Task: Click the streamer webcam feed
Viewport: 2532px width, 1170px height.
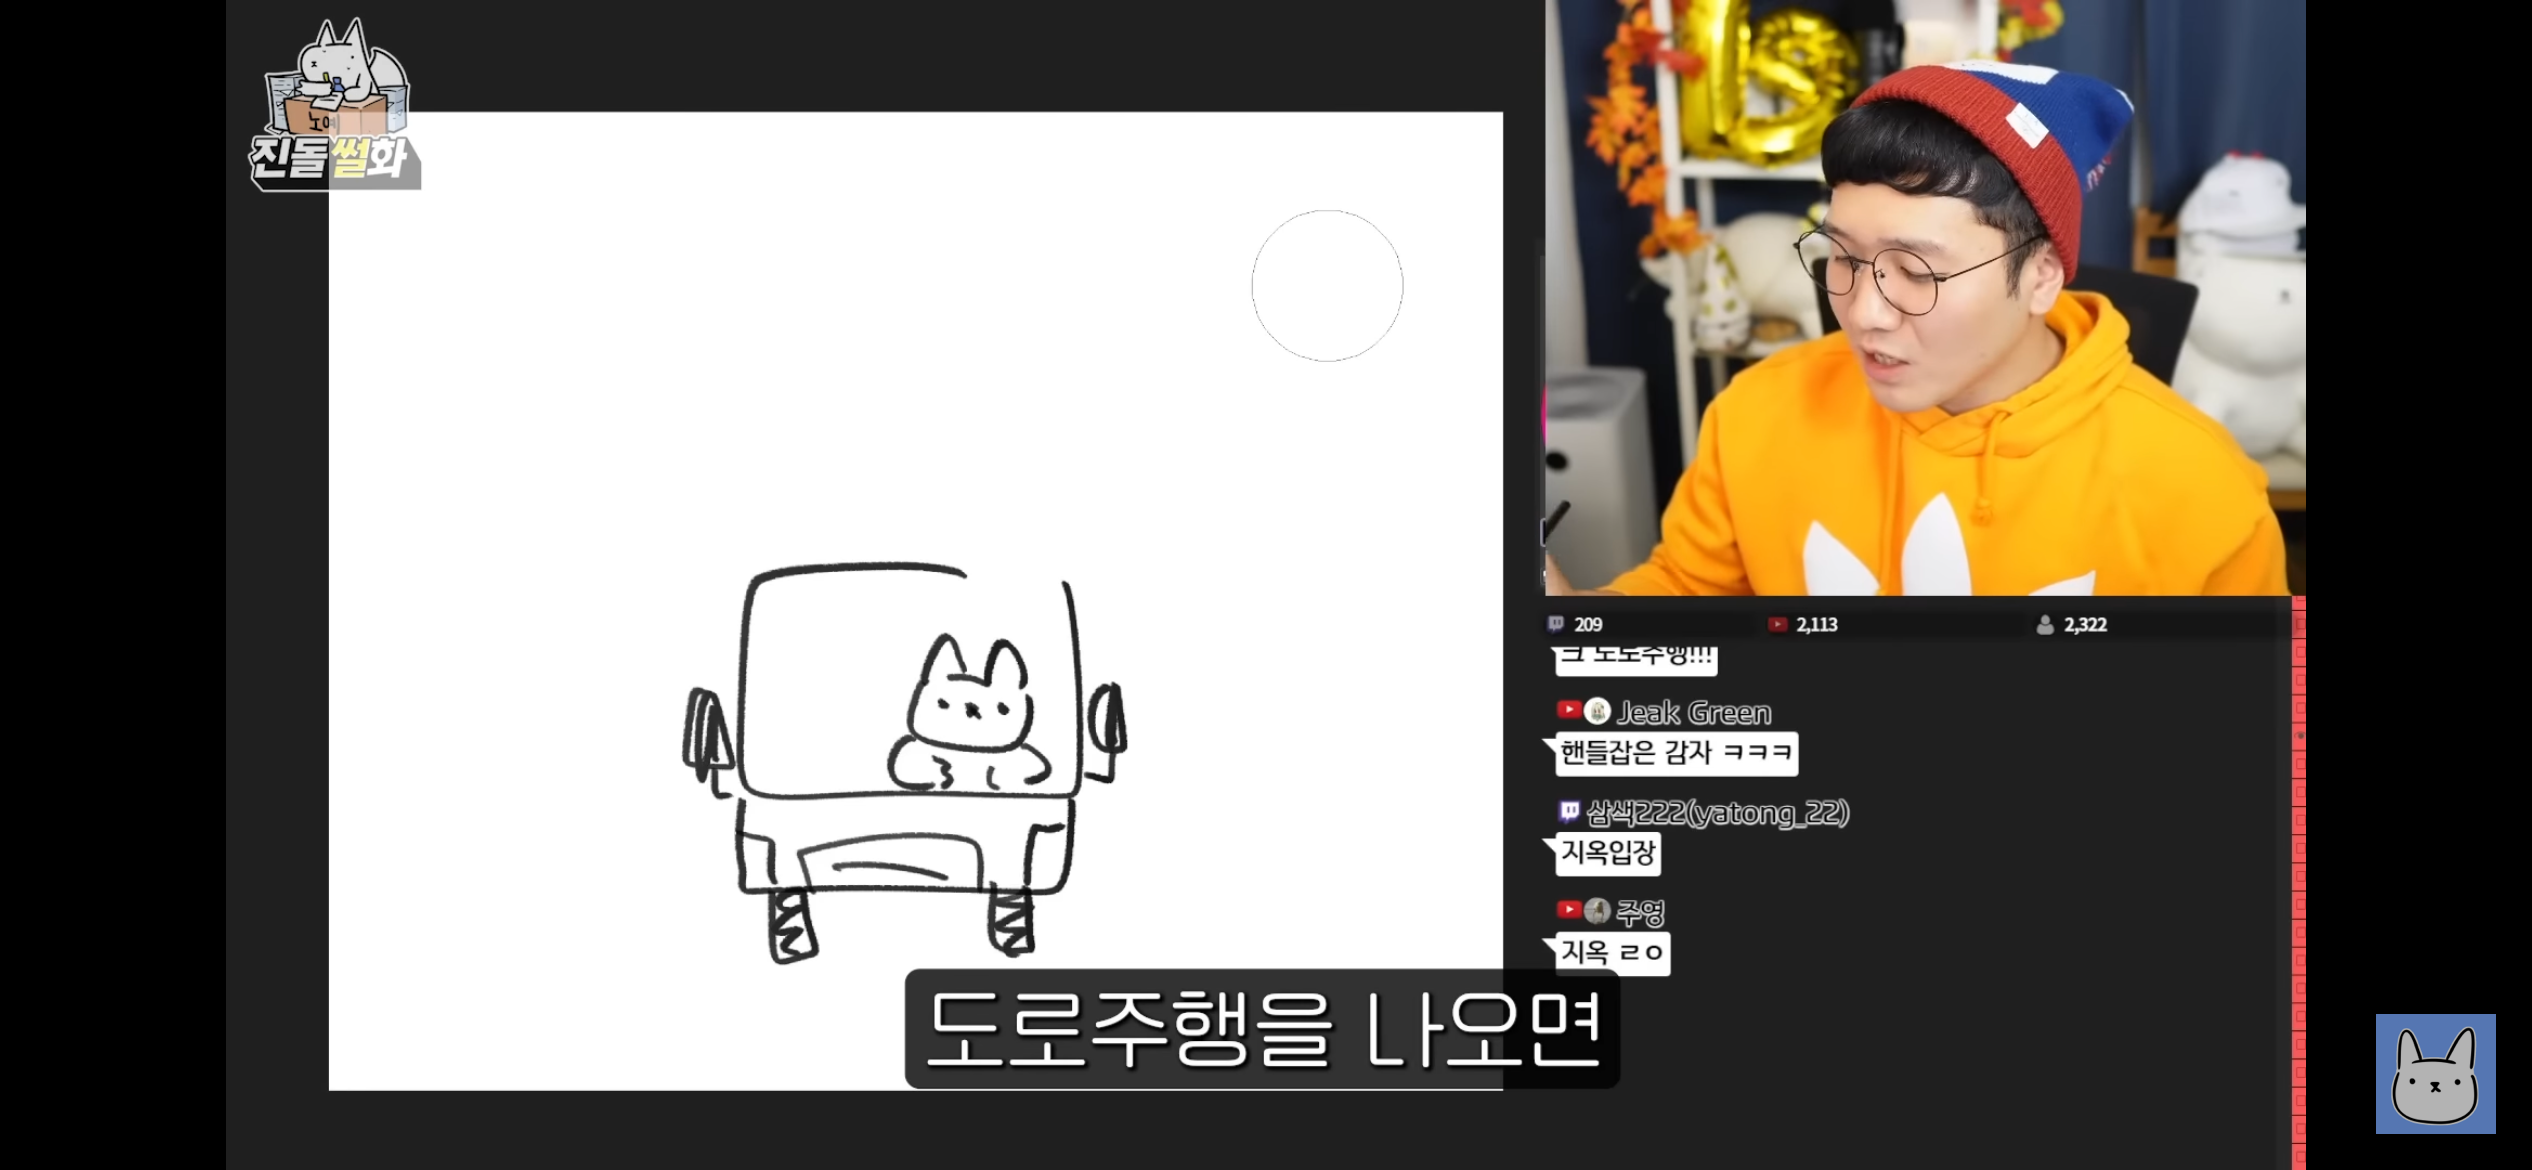Action: click(1925, 298)
